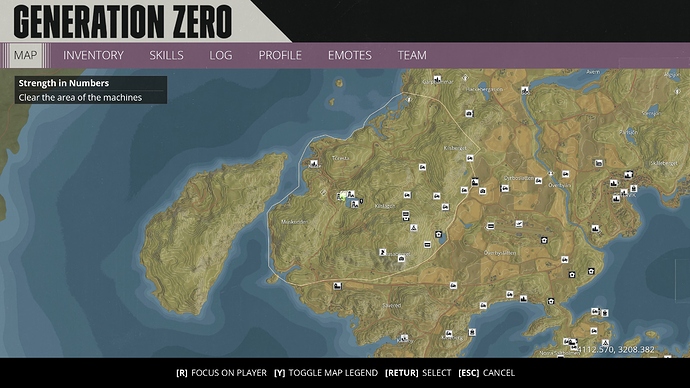Select the airplane icon at the airfield

[x=519, y=224]
